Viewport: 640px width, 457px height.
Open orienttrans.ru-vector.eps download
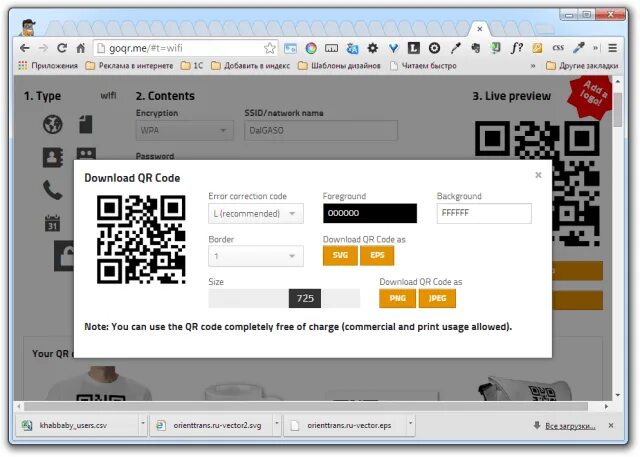click(x=343, y=426)
